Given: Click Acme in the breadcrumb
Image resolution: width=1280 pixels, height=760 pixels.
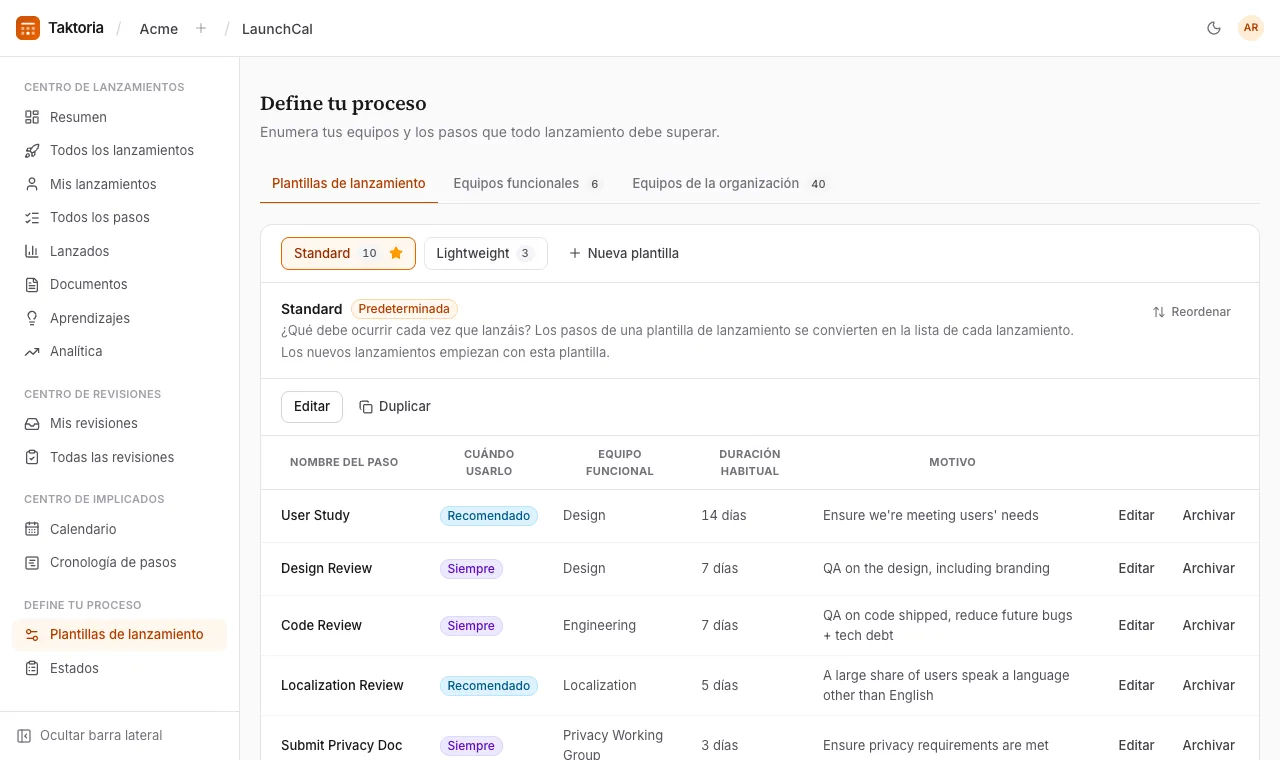Looking at the screenshot, I should click(159, 28).
